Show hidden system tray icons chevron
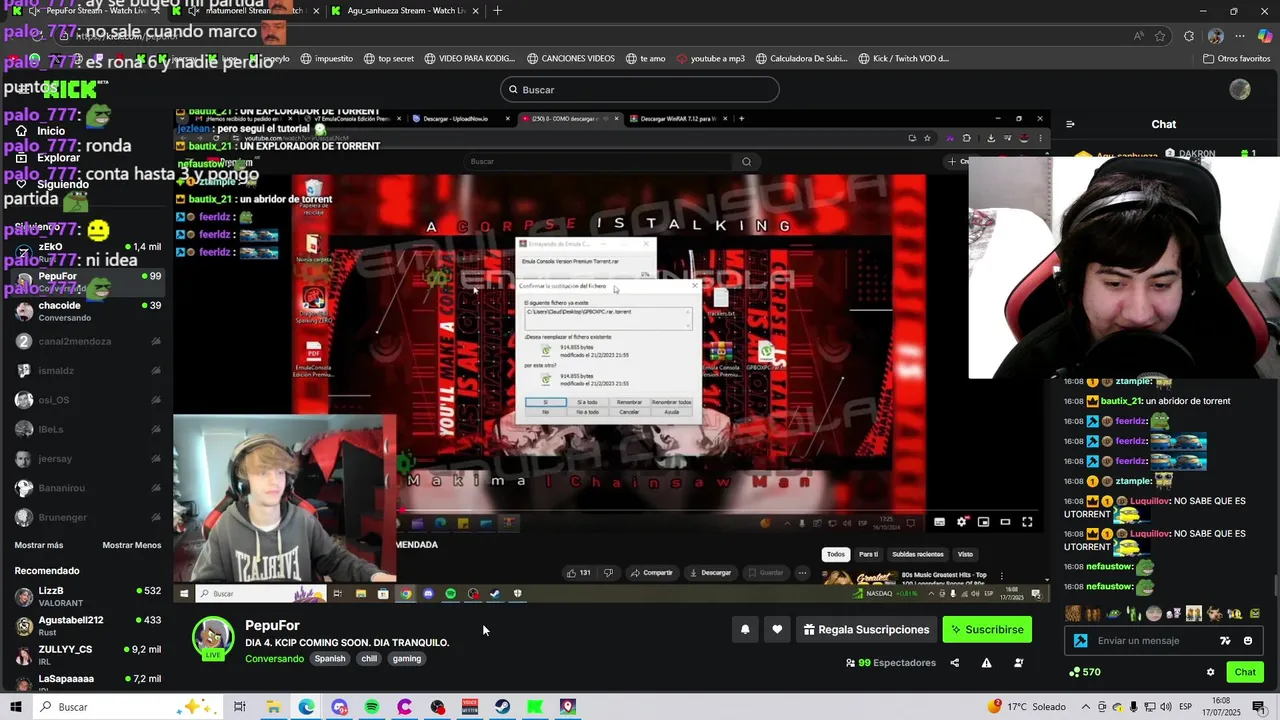The width and height of the screenshot is (1280, 720). pyautogui.click(x=1084, y=707)
